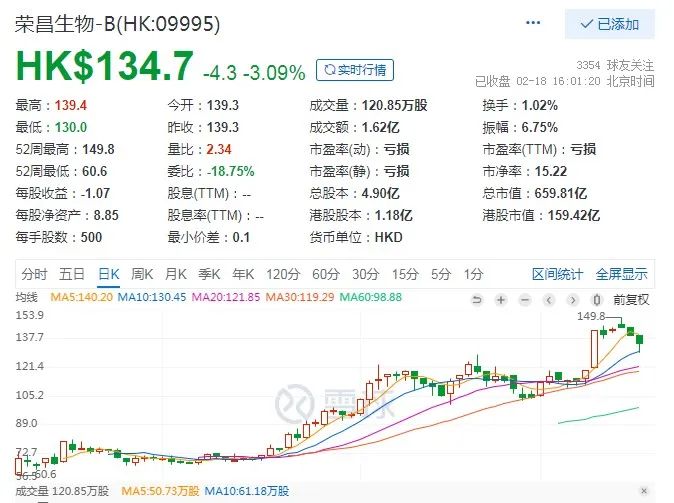Click the 已添加 watchlist button
Screen dimensions: 674x503
(x=610, y=25)
